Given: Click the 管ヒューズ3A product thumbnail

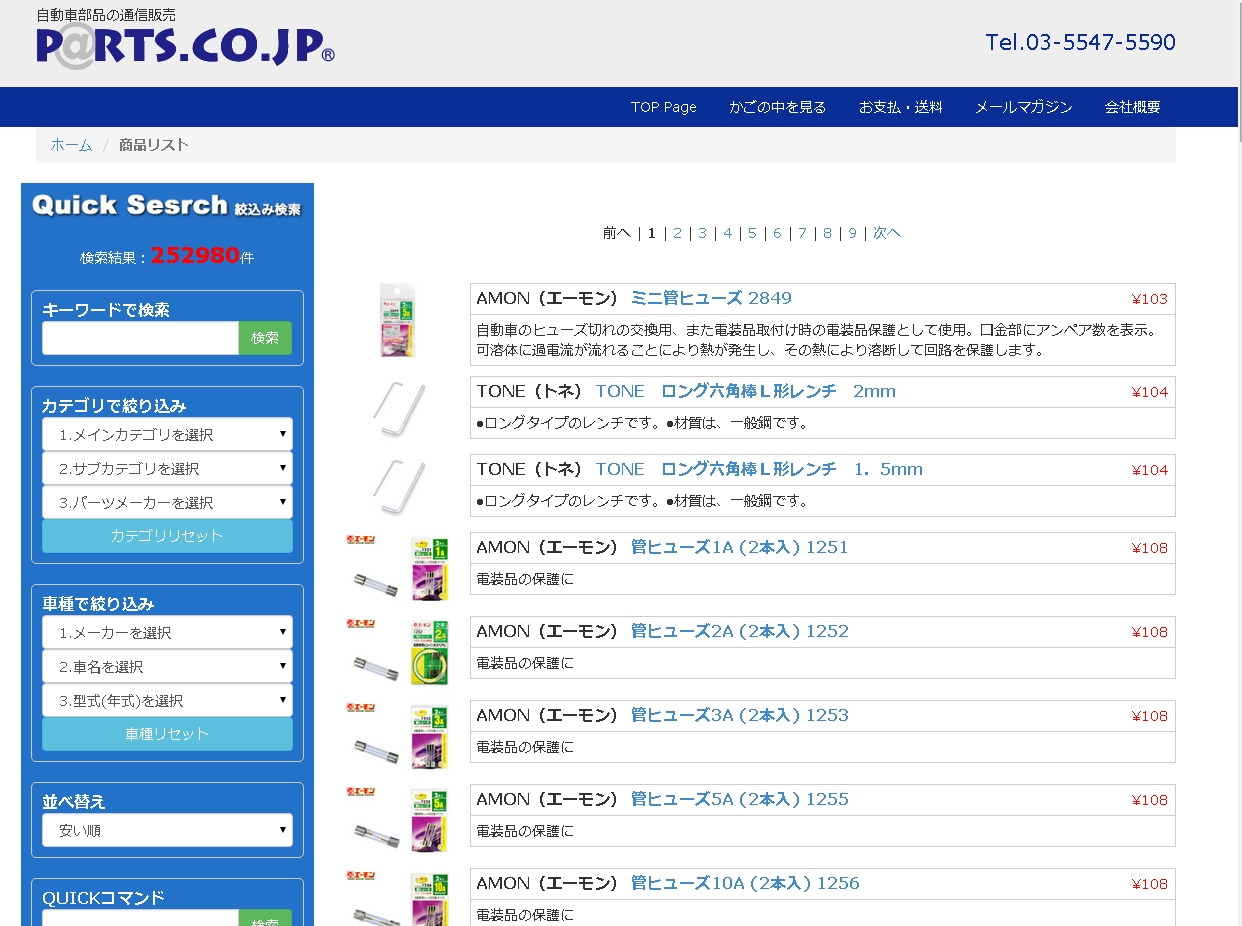Looking at the screenshot, I should click(398, 735).
